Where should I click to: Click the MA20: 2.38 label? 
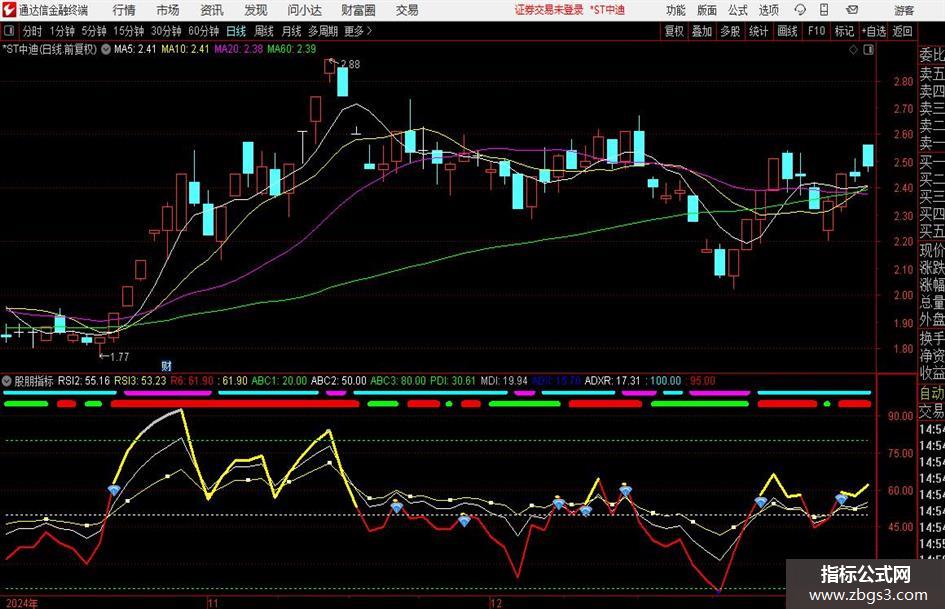coord(239,49)
